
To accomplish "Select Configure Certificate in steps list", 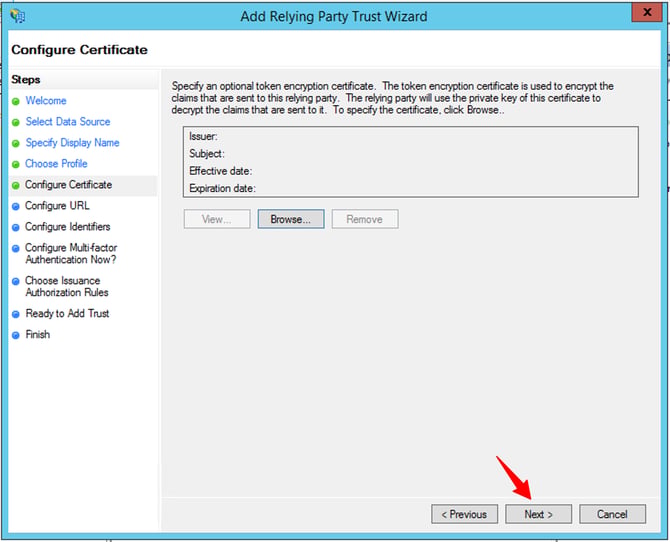I will [69, 185].
